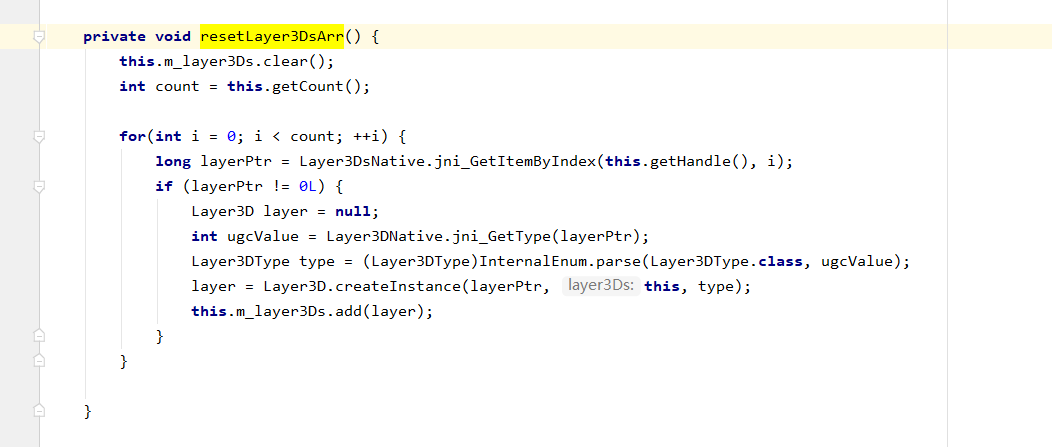Click the '0L' literal in the if condition

308,187
